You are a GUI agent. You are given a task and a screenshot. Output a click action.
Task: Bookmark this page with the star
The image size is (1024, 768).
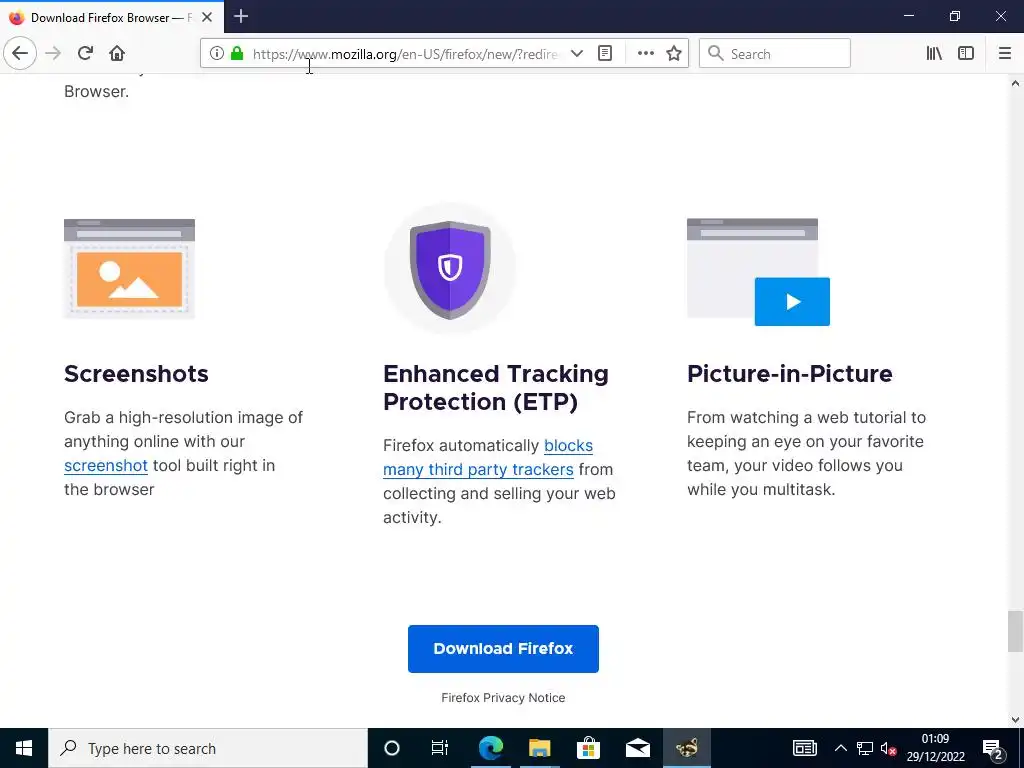674,54
